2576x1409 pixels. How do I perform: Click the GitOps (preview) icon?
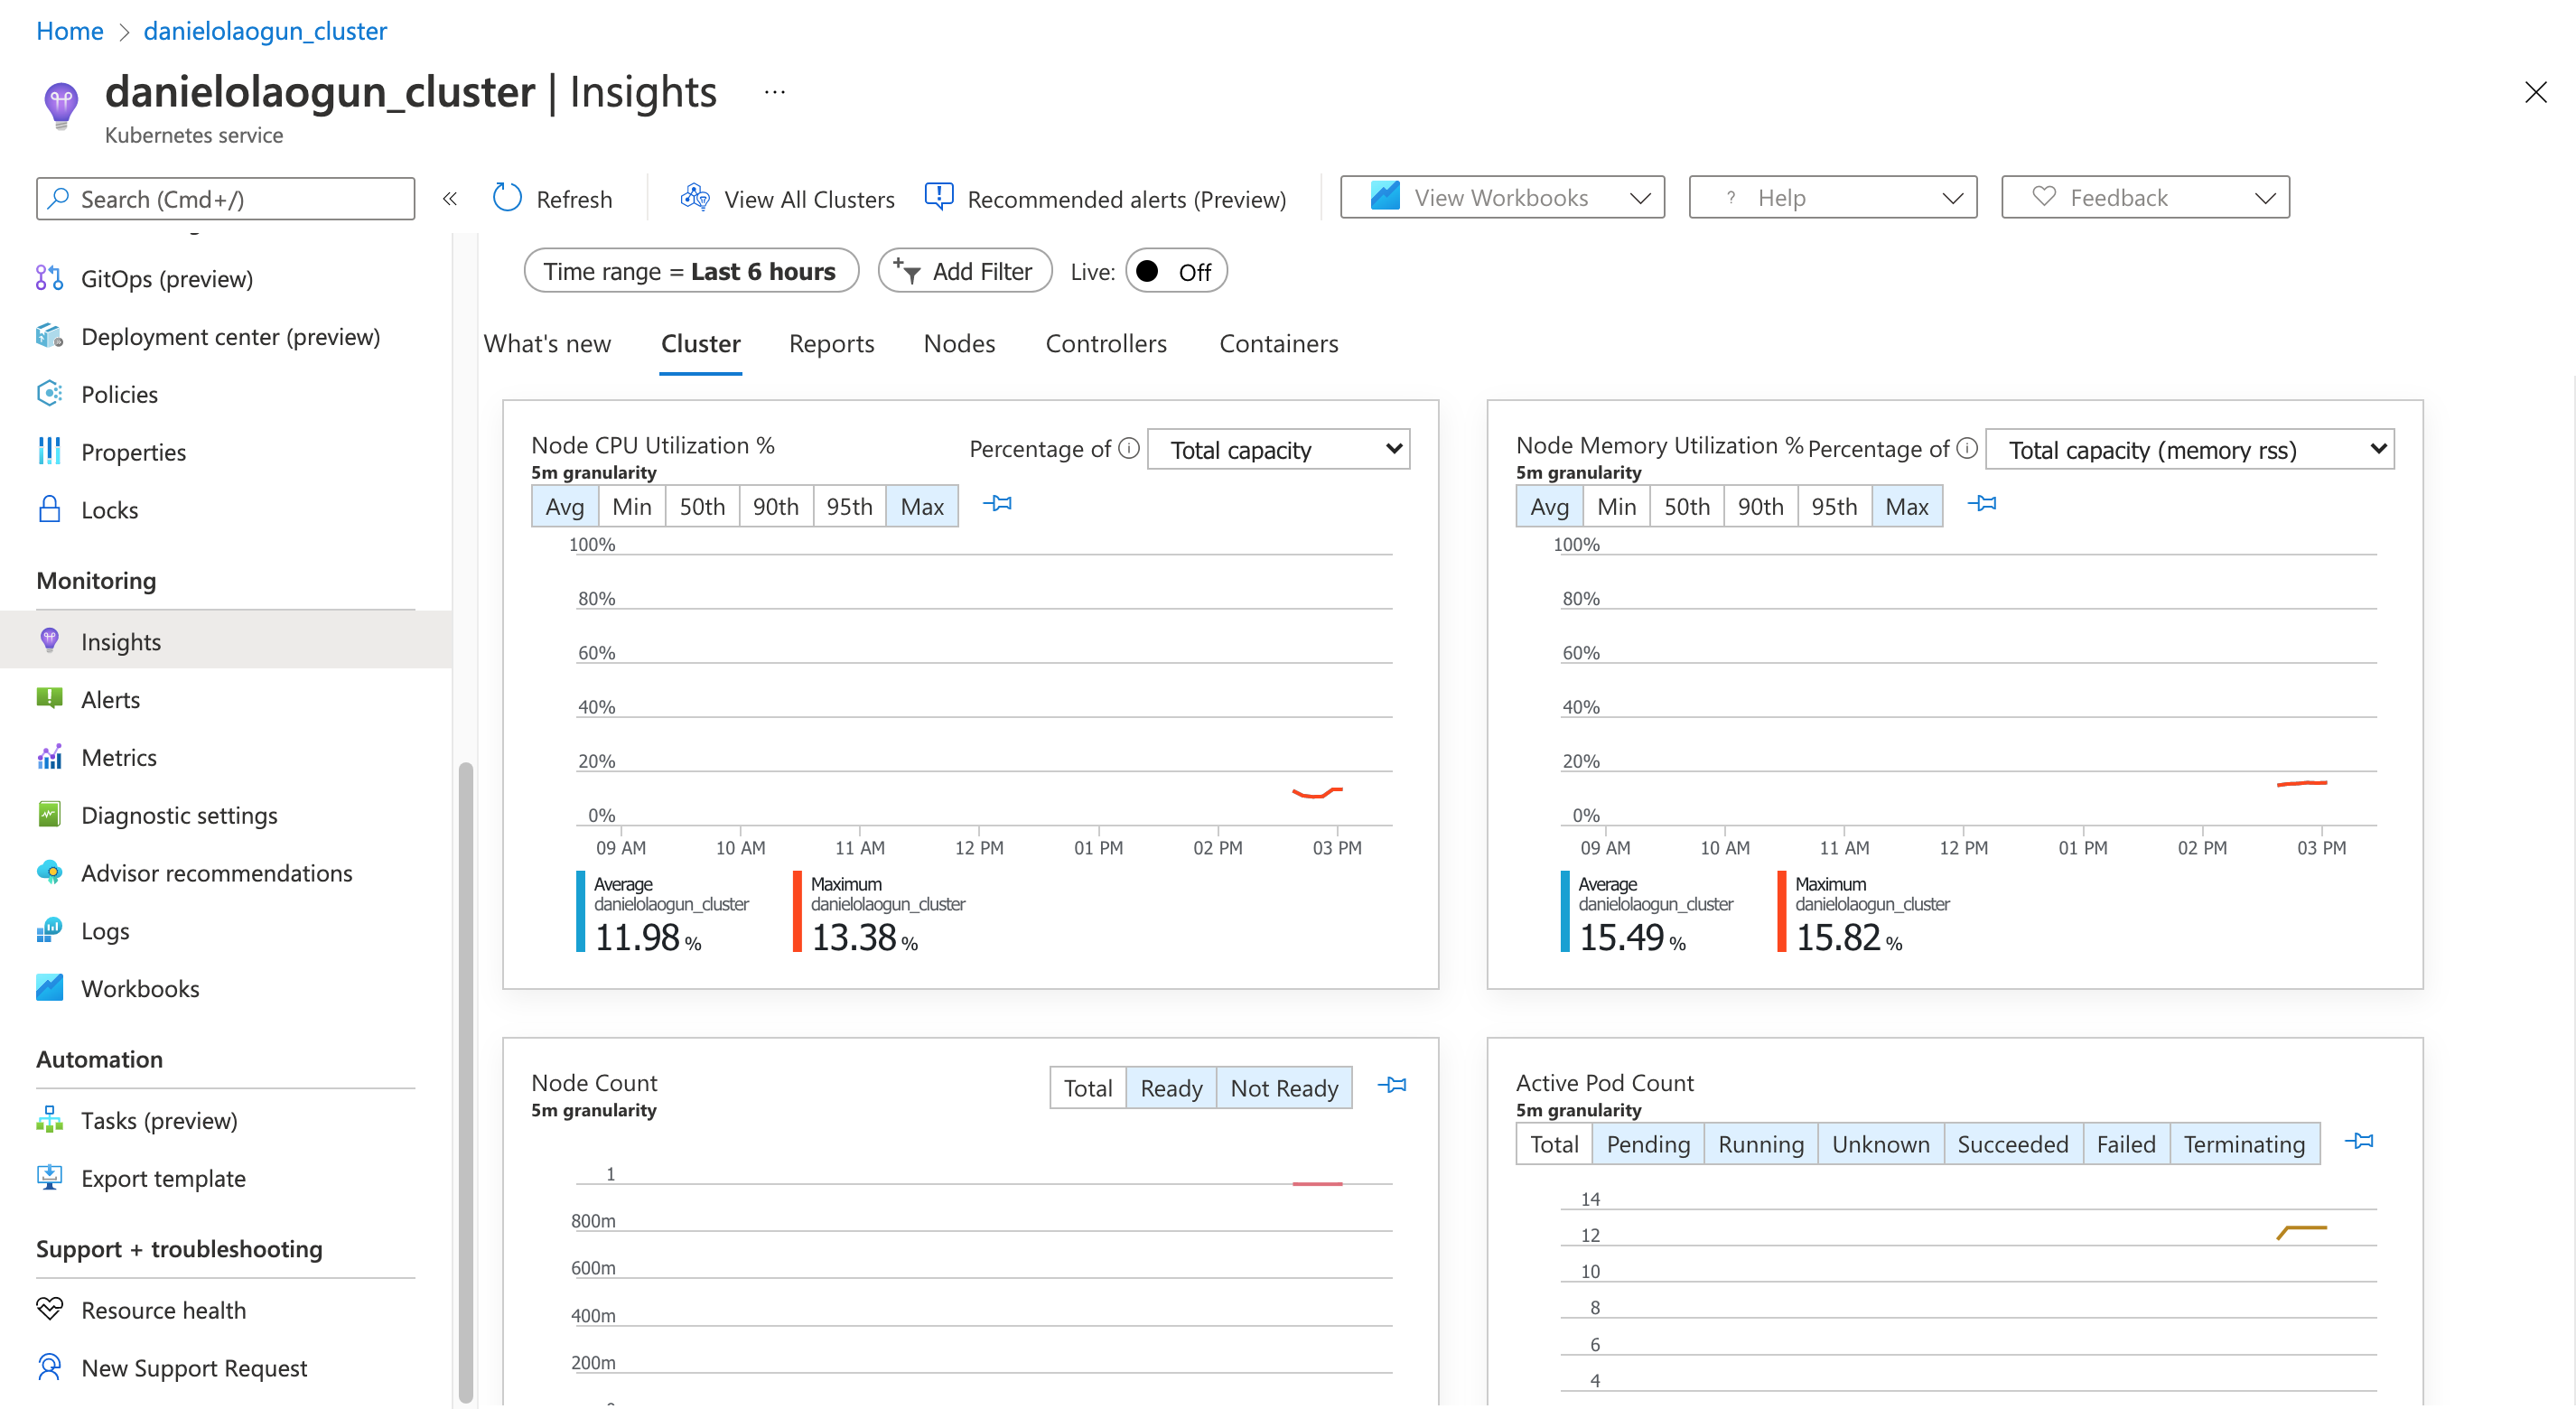pyautogui.click(x=49, y=278)
